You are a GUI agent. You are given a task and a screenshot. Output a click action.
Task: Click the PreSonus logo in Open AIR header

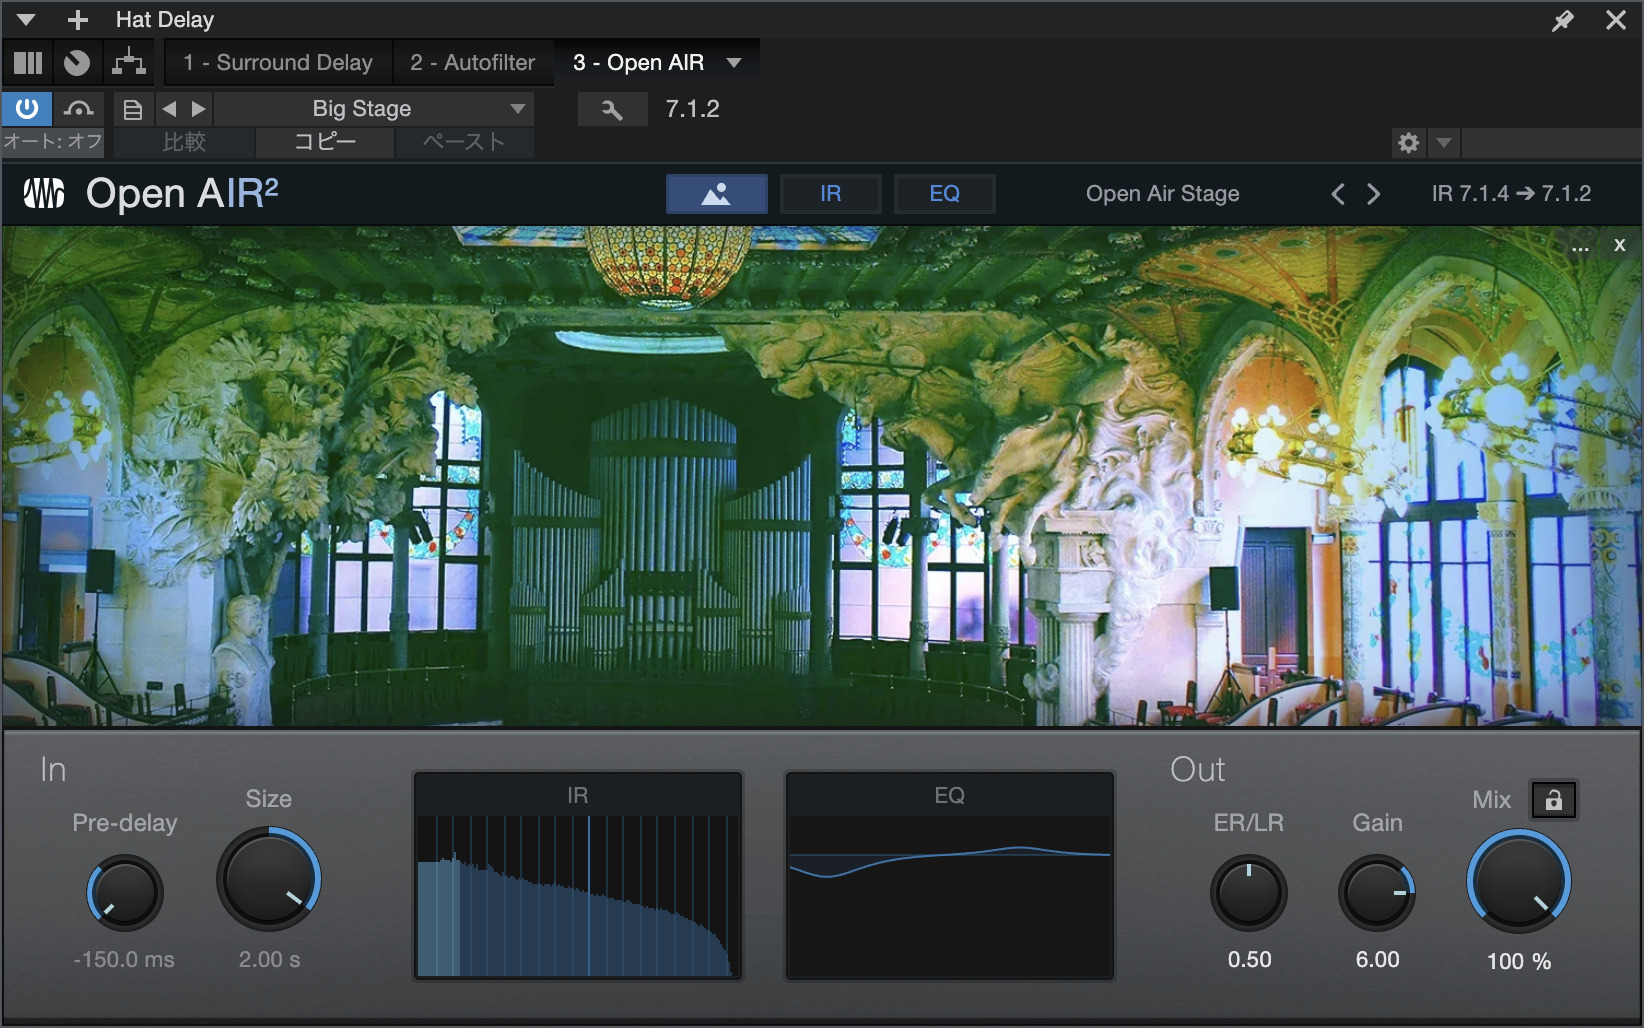44,193
